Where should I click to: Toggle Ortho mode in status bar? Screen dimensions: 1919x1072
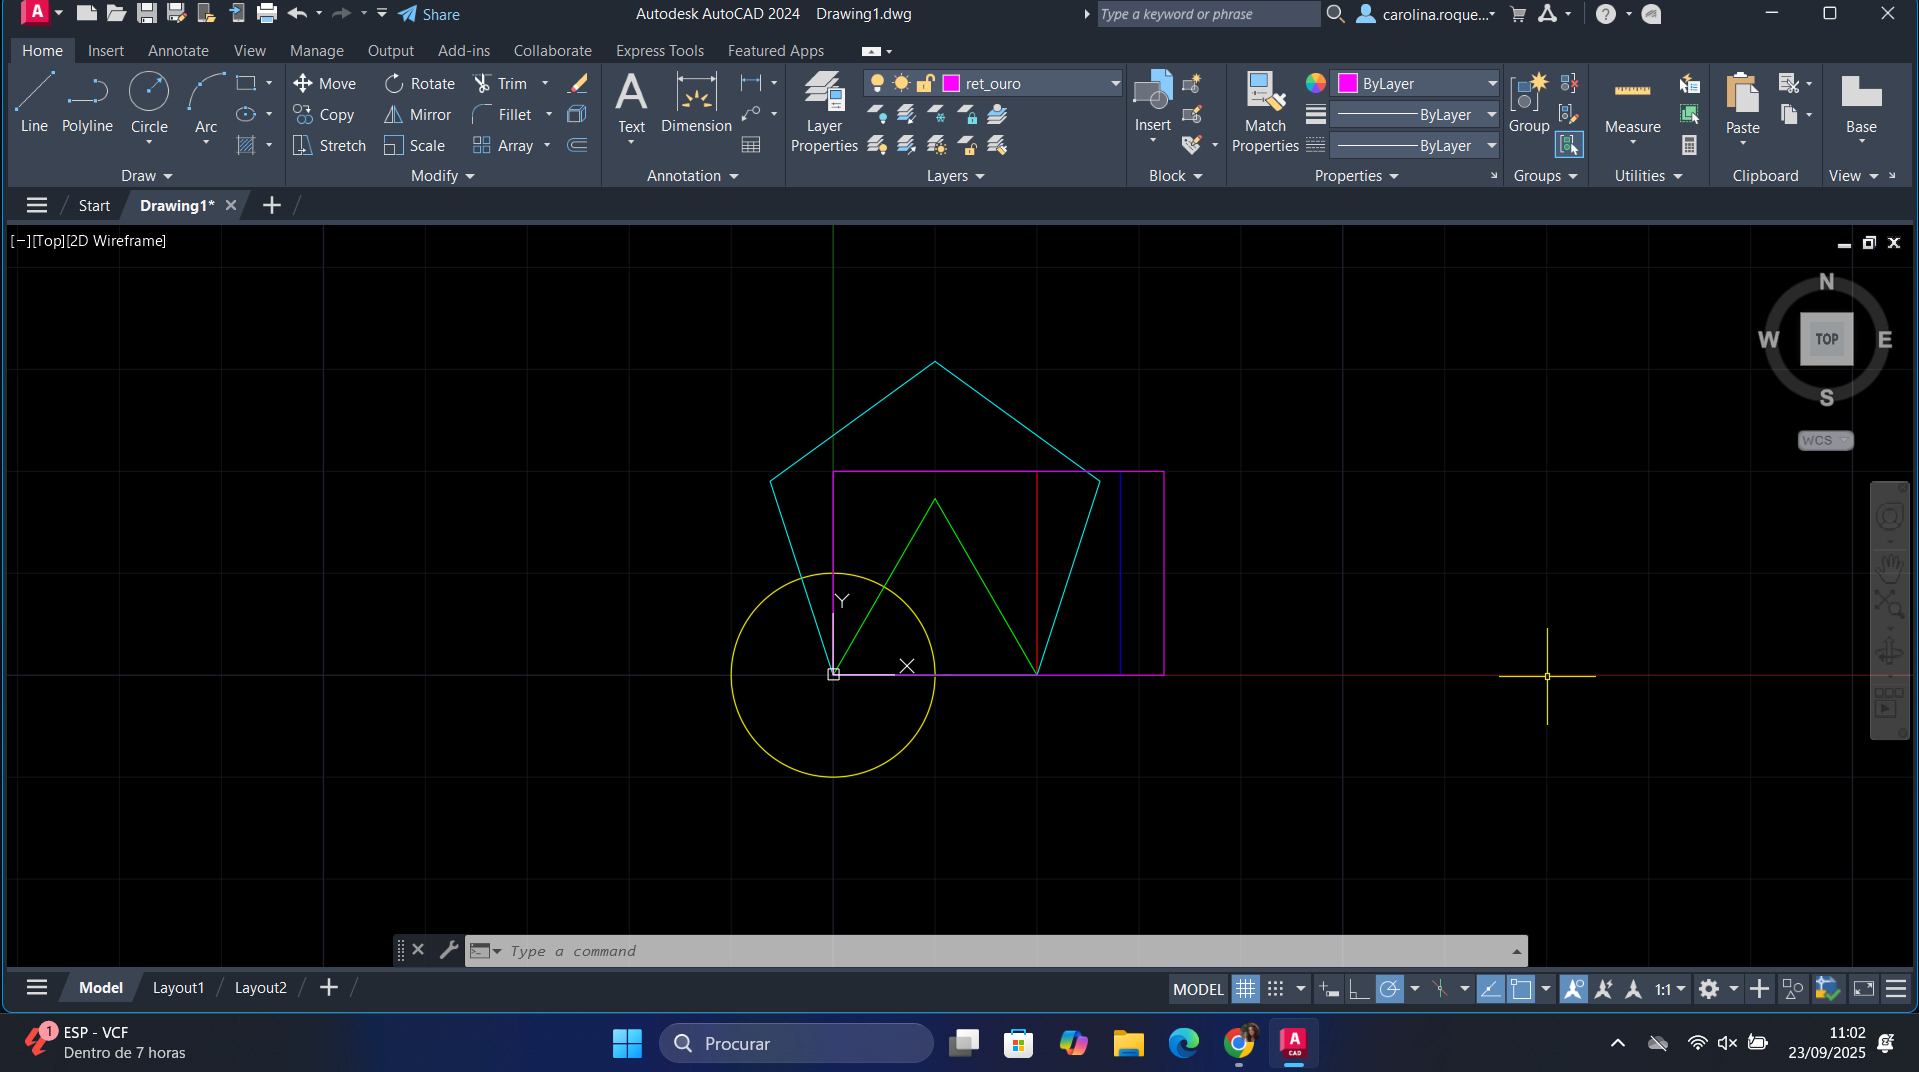point(1358,989)
